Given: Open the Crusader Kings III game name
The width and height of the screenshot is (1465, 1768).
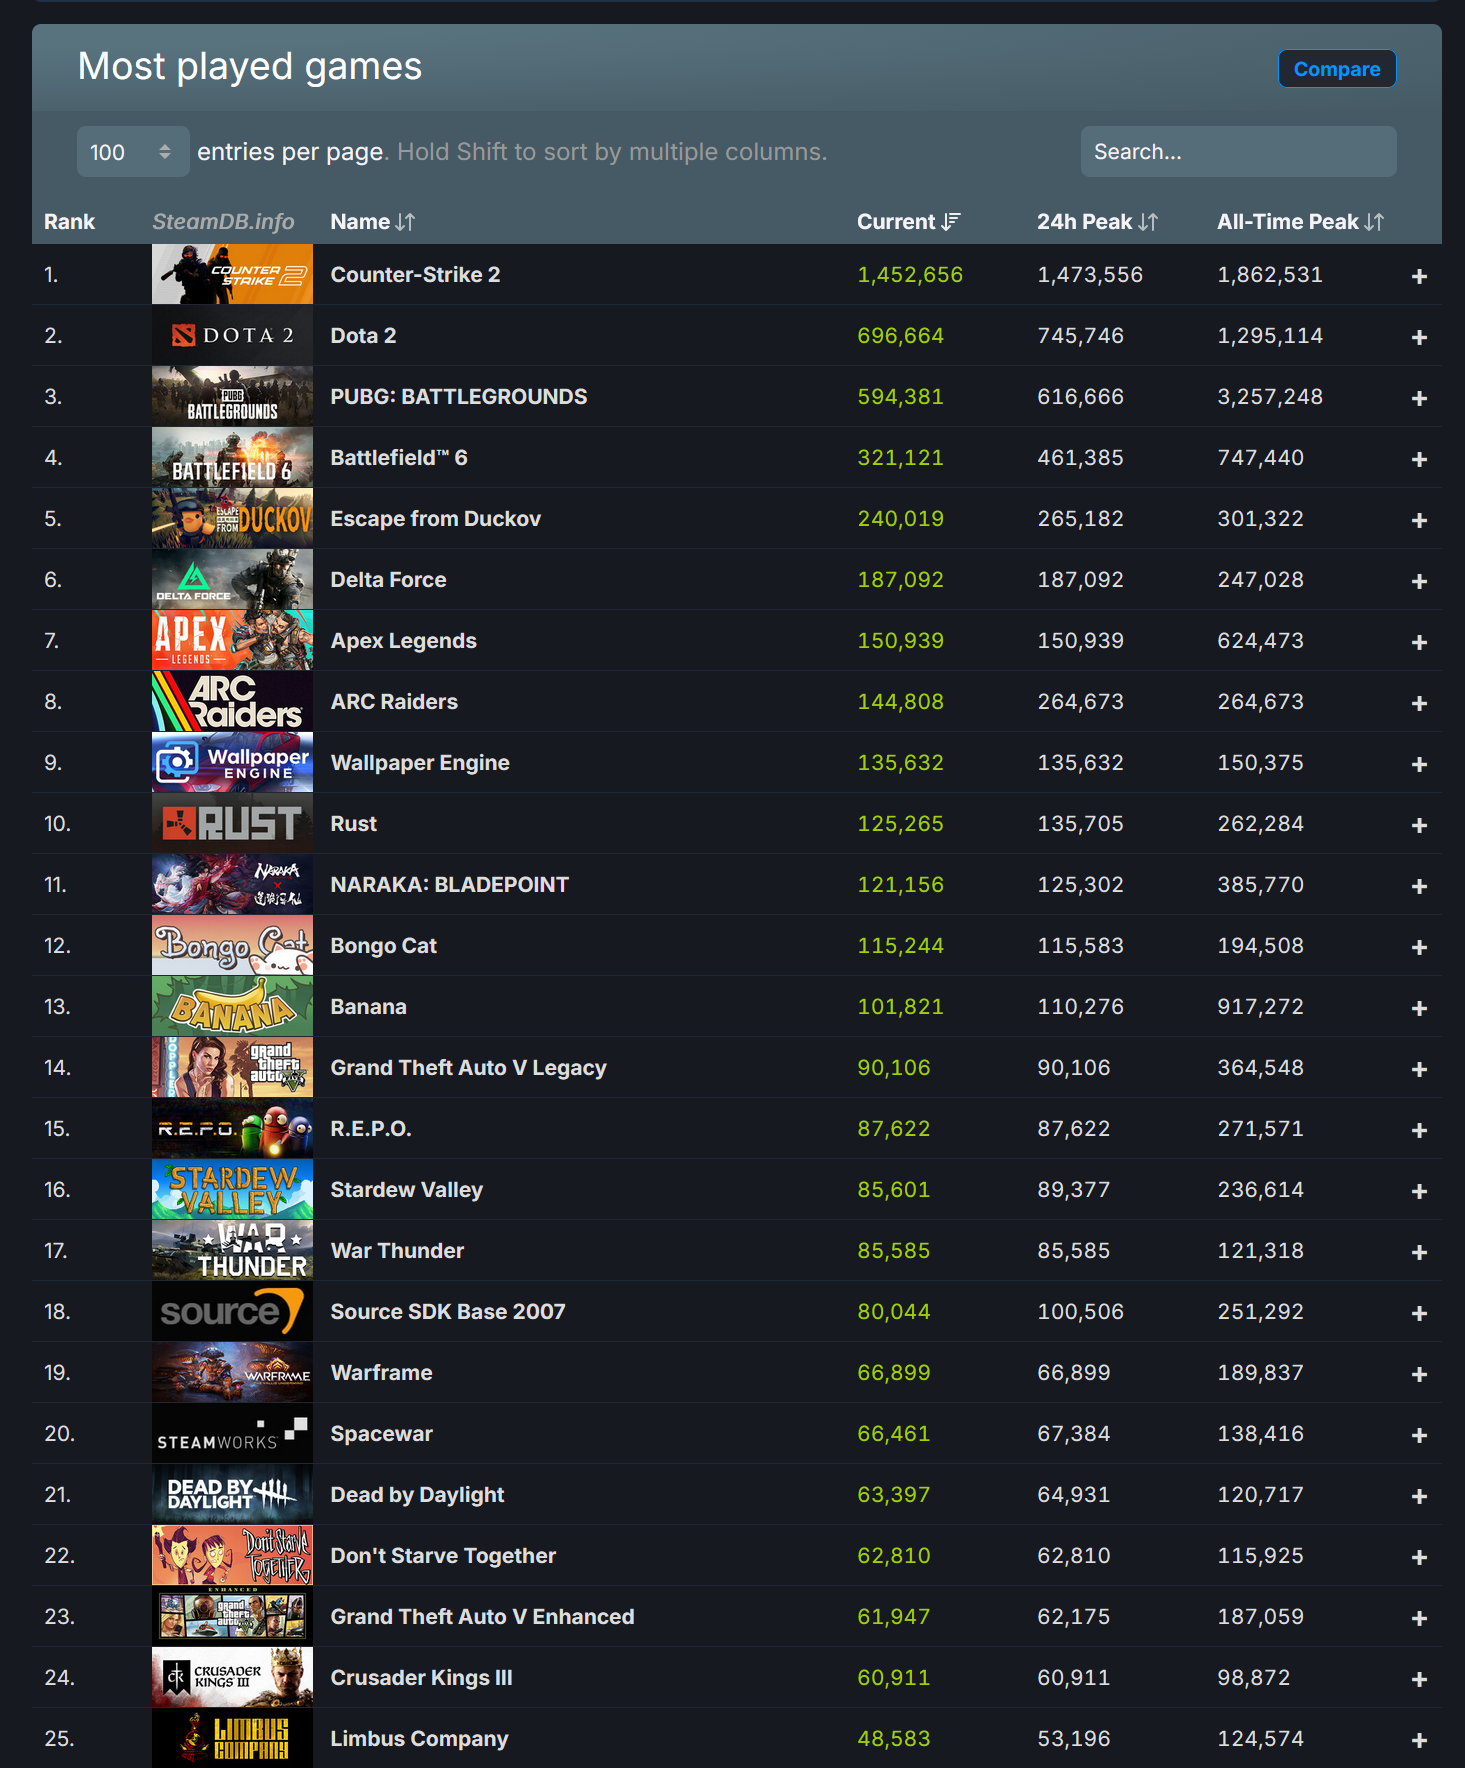Looking at the screenshot, I should [421, 1677].
